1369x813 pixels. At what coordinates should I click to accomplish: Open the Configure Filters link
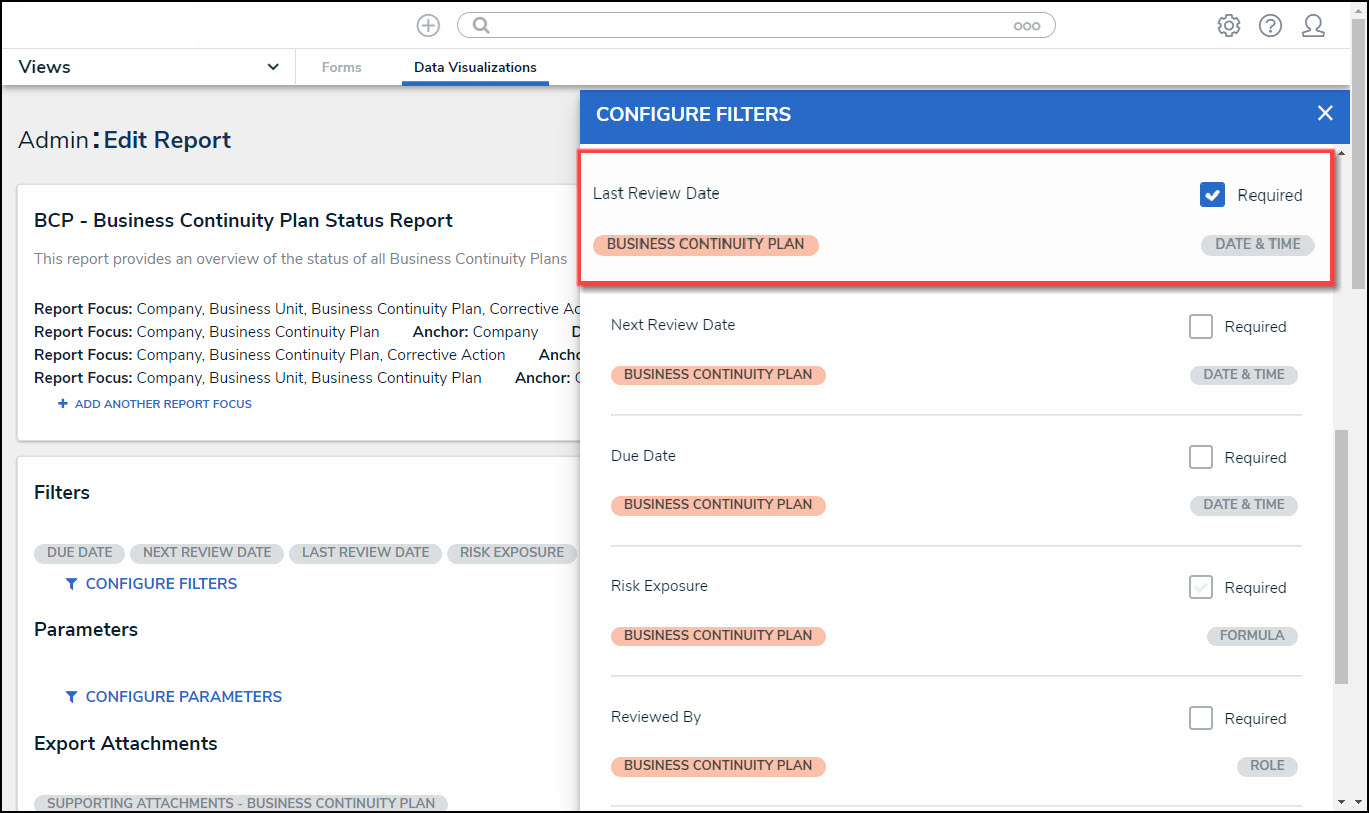coord(161,584)
